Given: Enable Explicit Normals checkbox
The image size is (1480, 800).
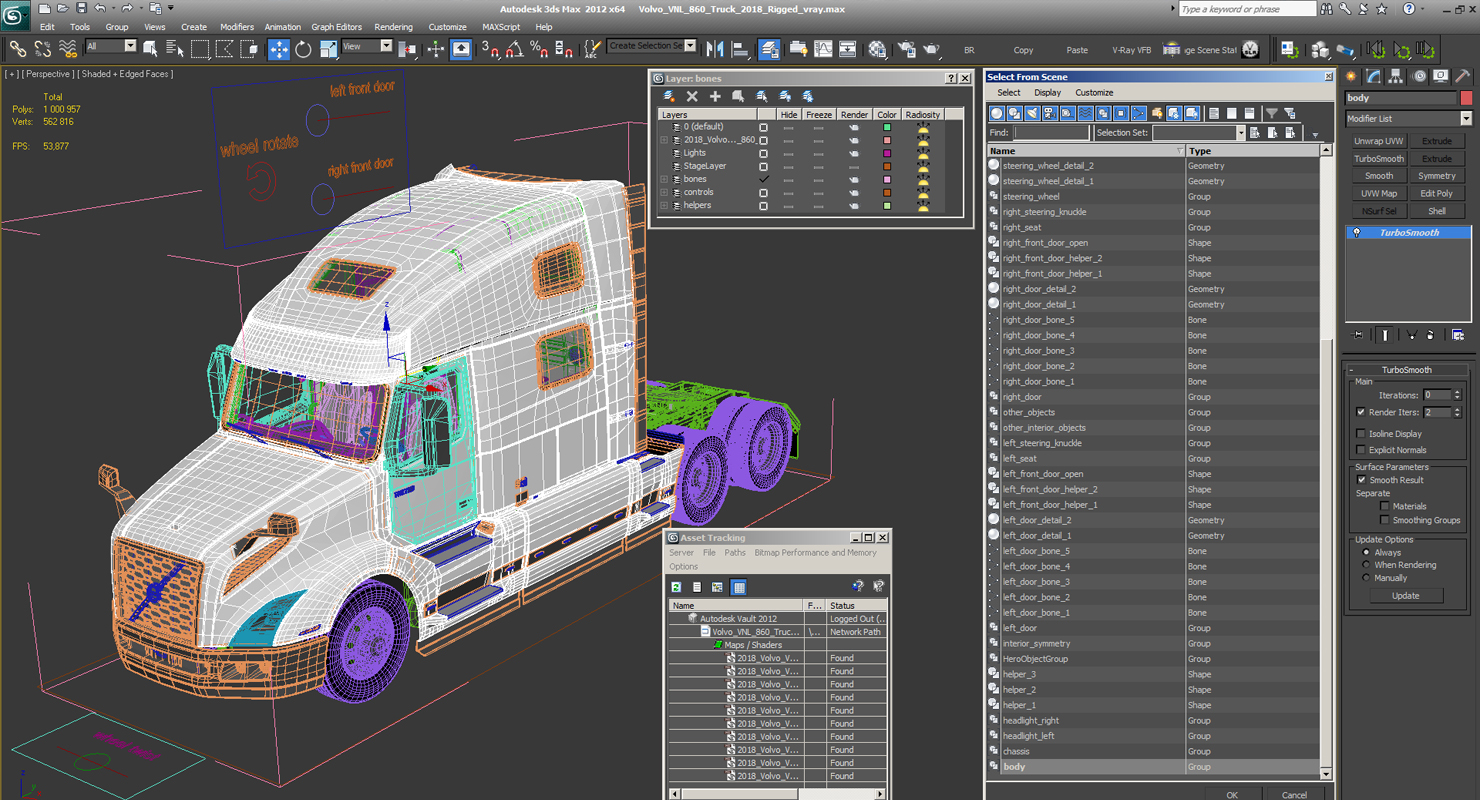Looking at the screenshot, I should (x=1361, y=450).
